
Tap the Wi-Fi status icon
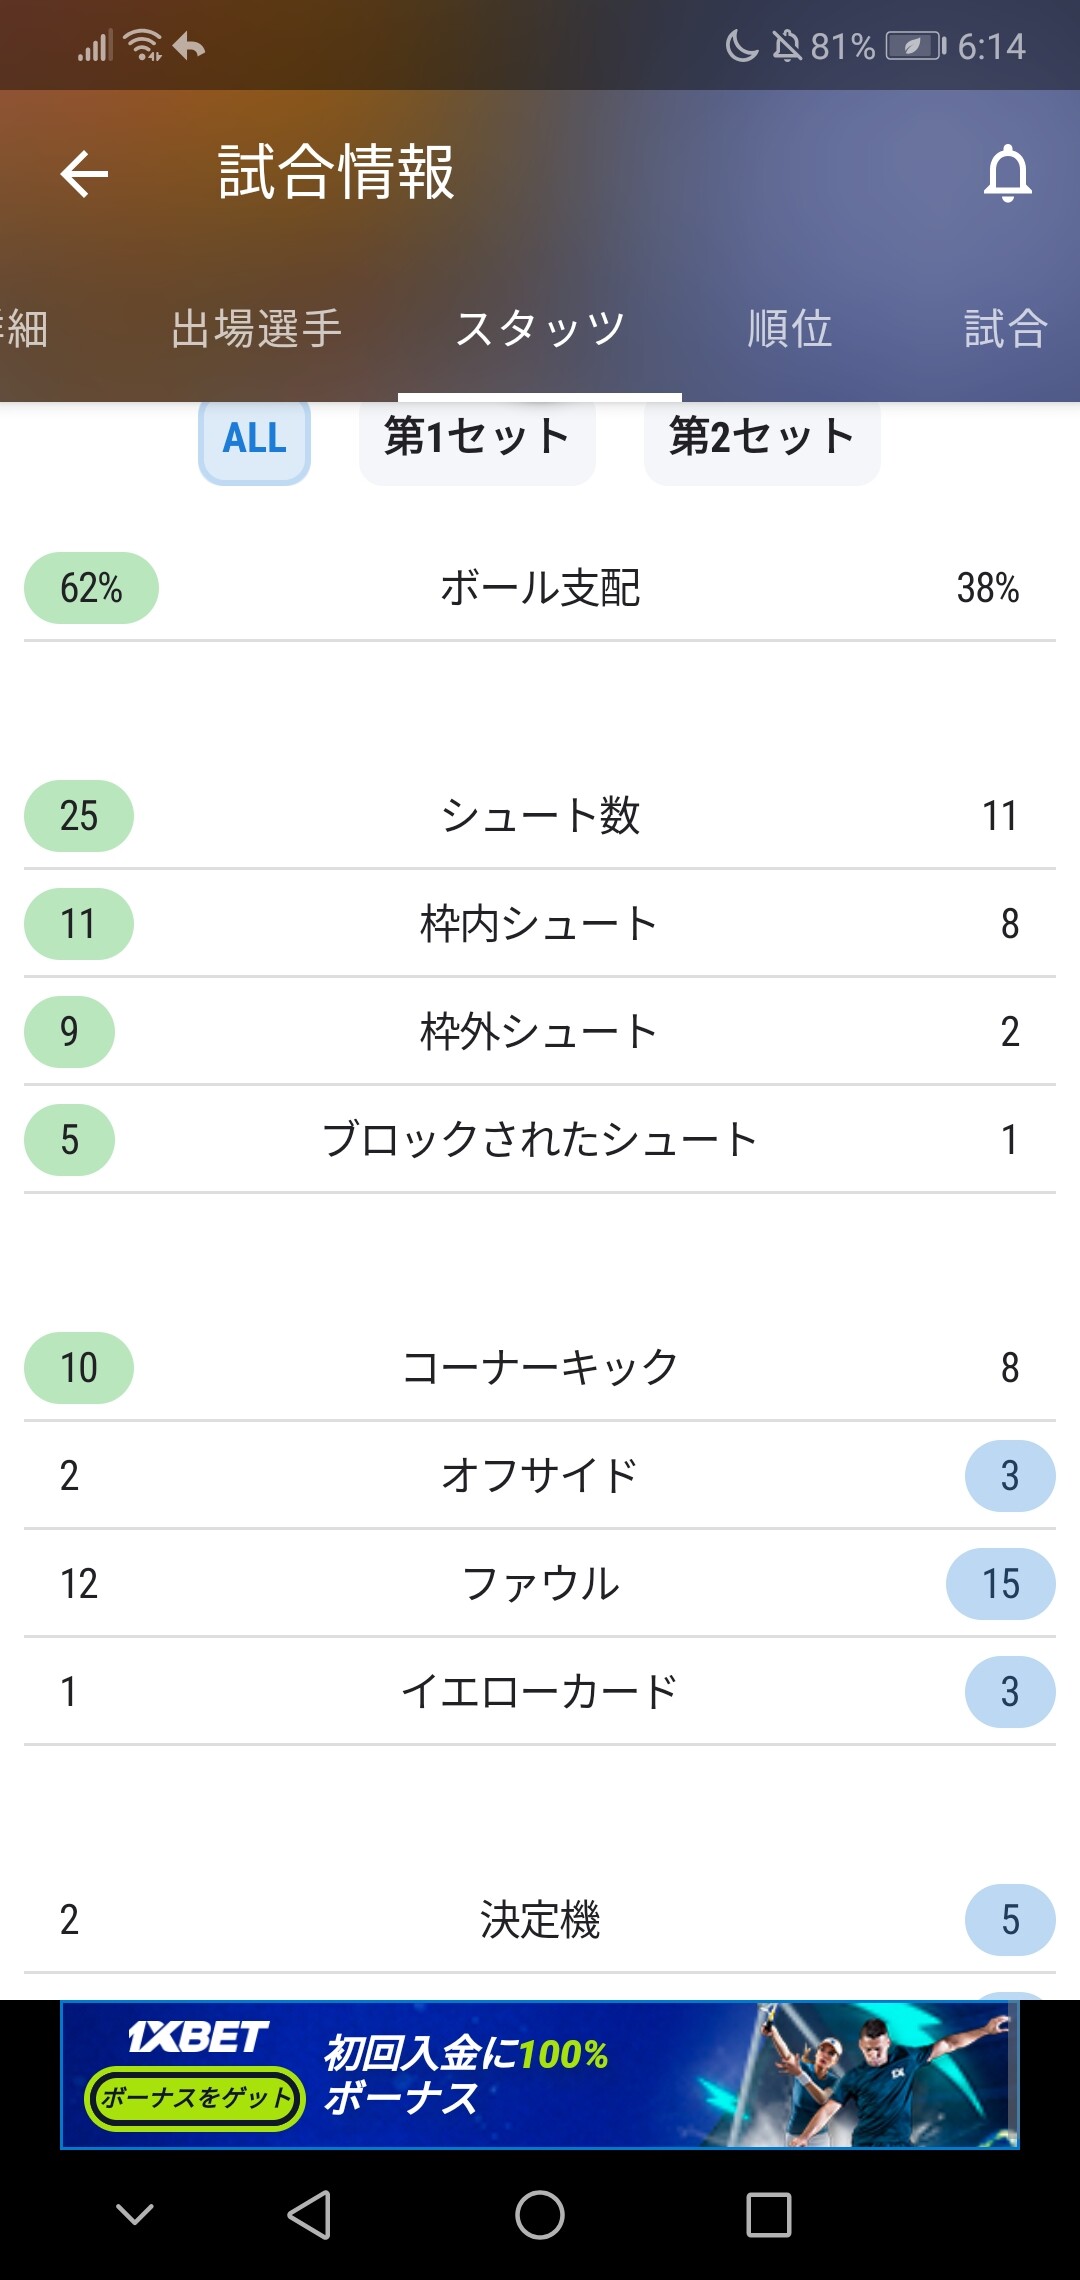pos(143,46)
